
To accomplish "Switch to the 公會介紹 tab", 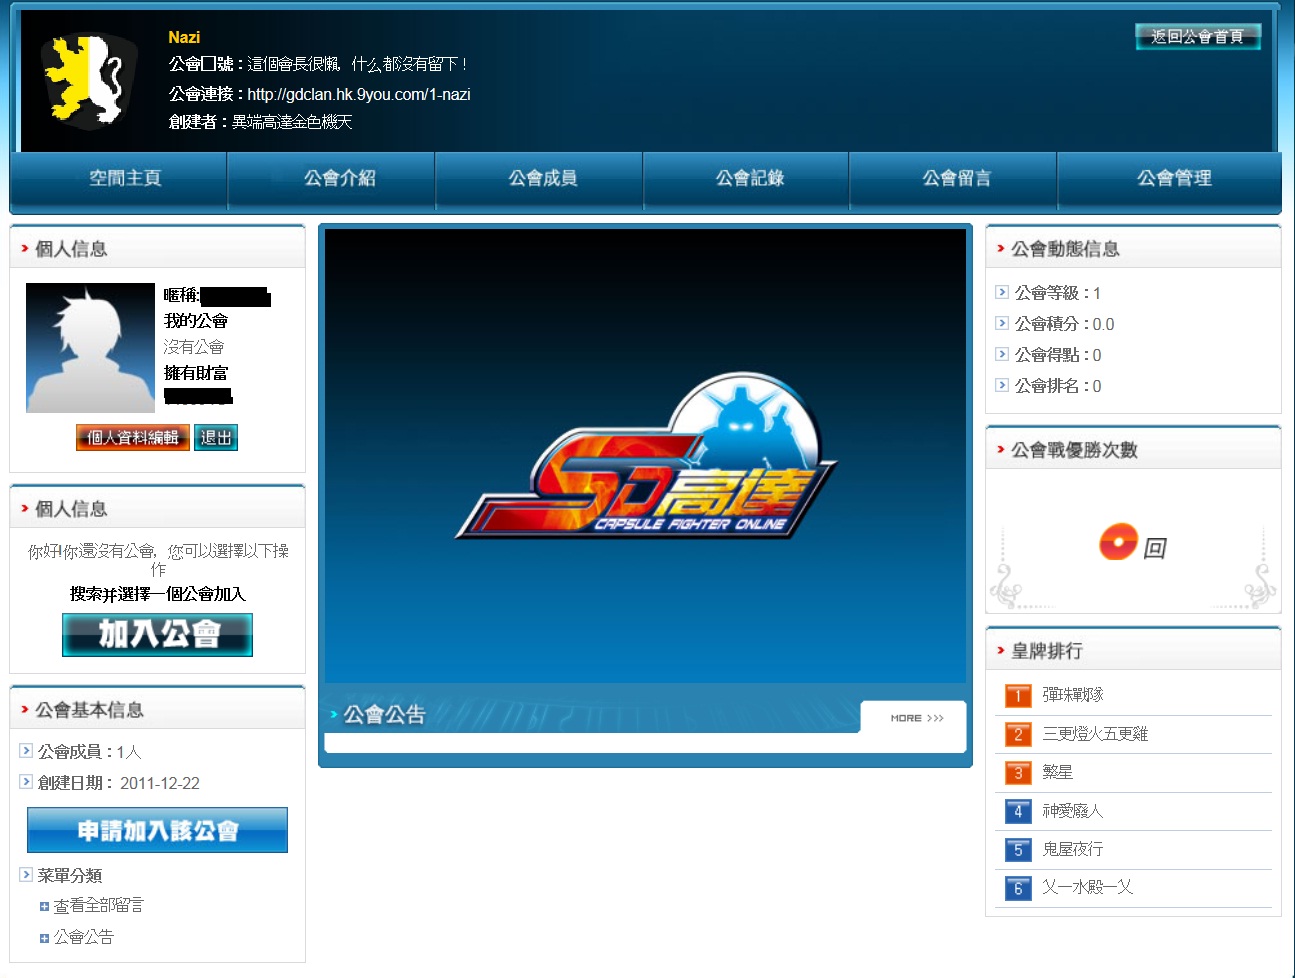I will tap(340, 178).
